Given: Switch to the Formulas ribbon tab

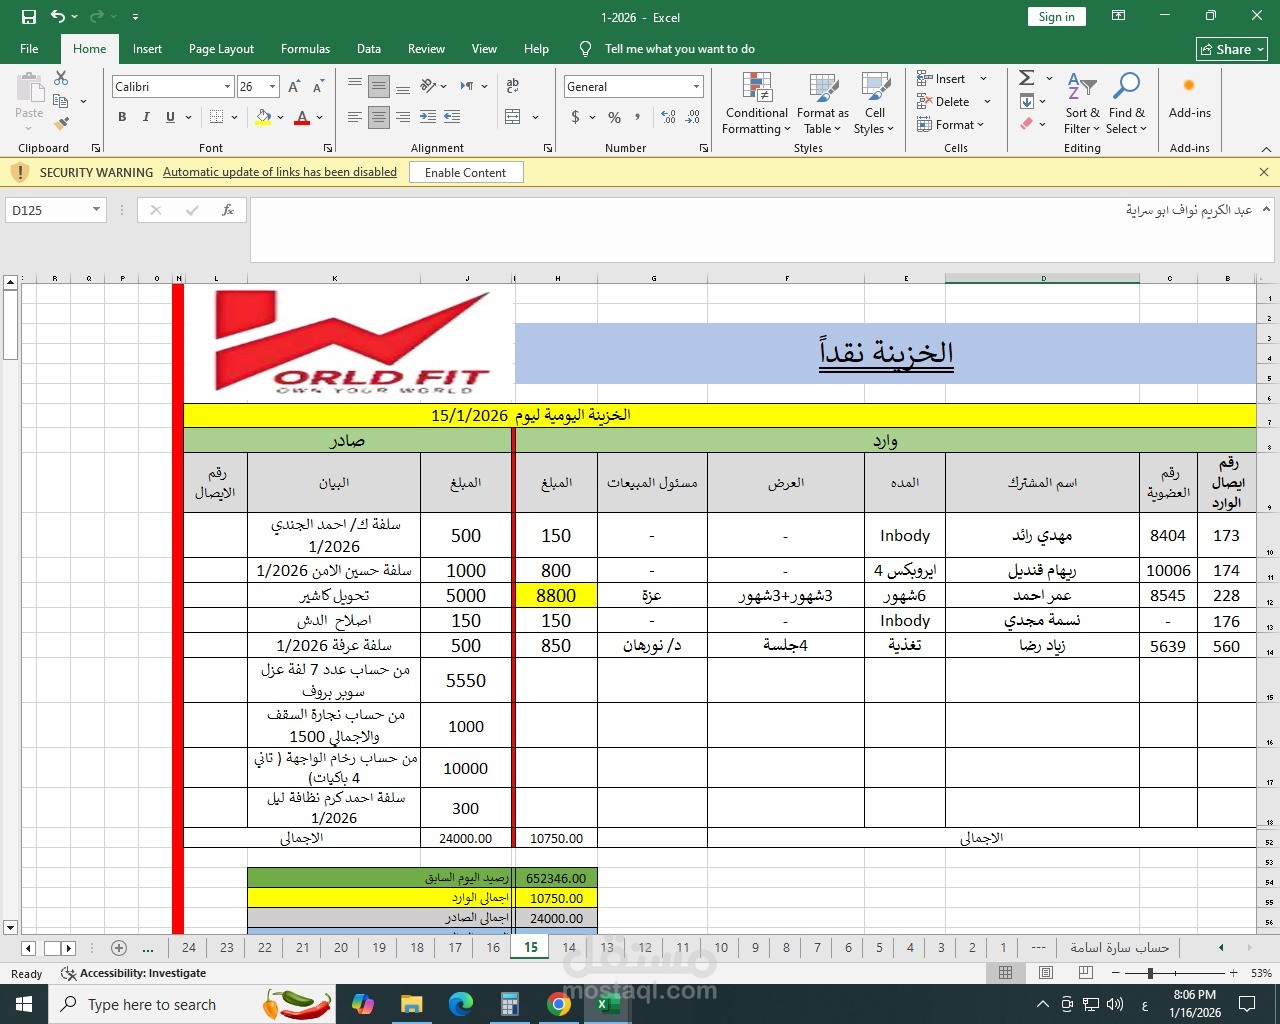Looking at the screenshot, I should (305, 48).
